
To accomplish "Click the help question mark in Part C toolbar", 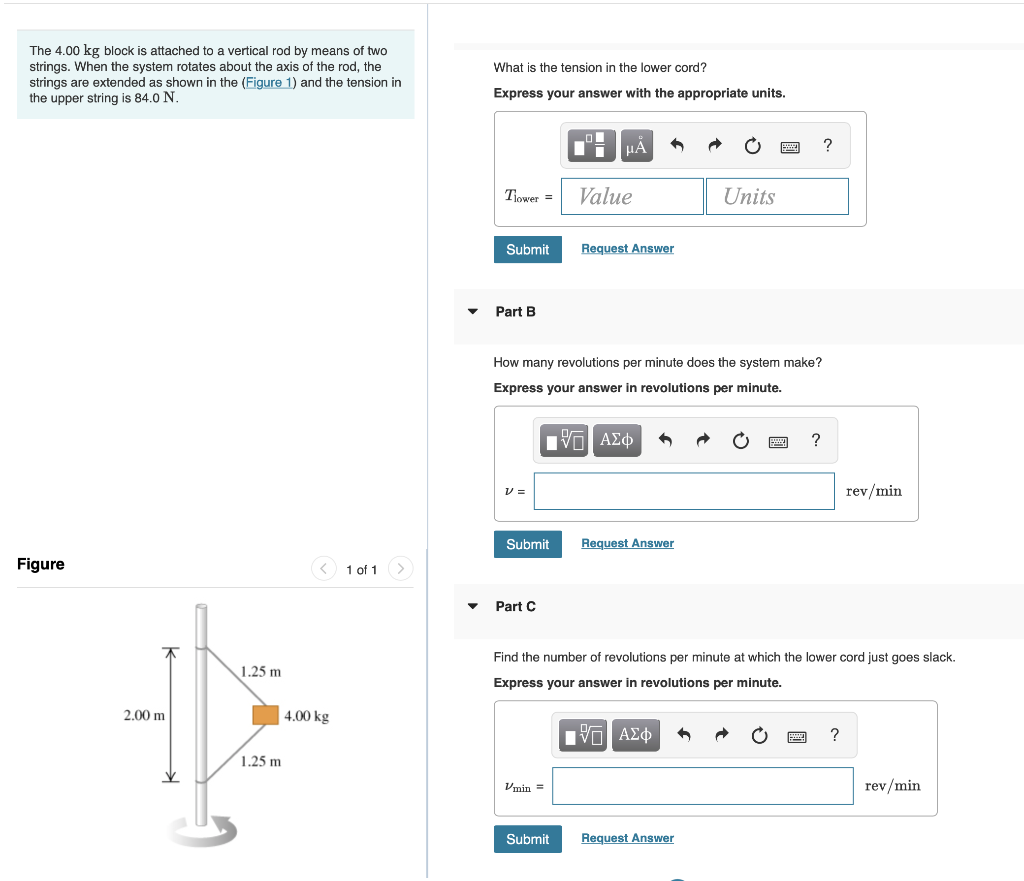I will pyautogui.click(x=834, y=735).
